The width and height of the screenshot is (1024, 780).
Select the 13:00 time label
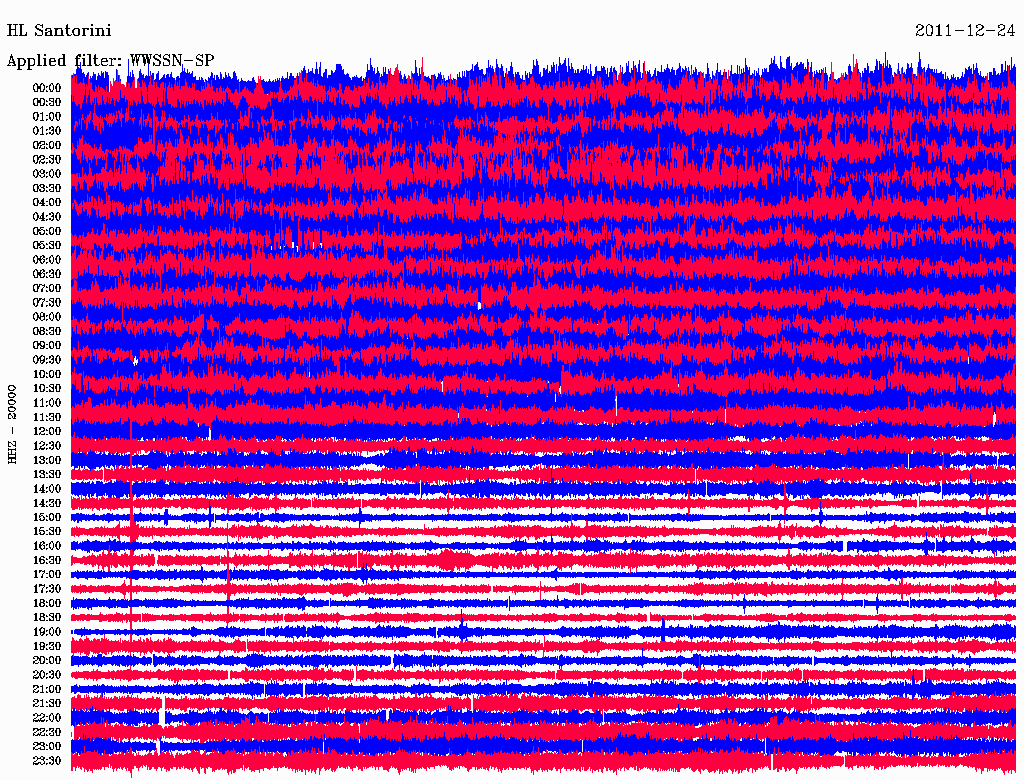[47, 460]
